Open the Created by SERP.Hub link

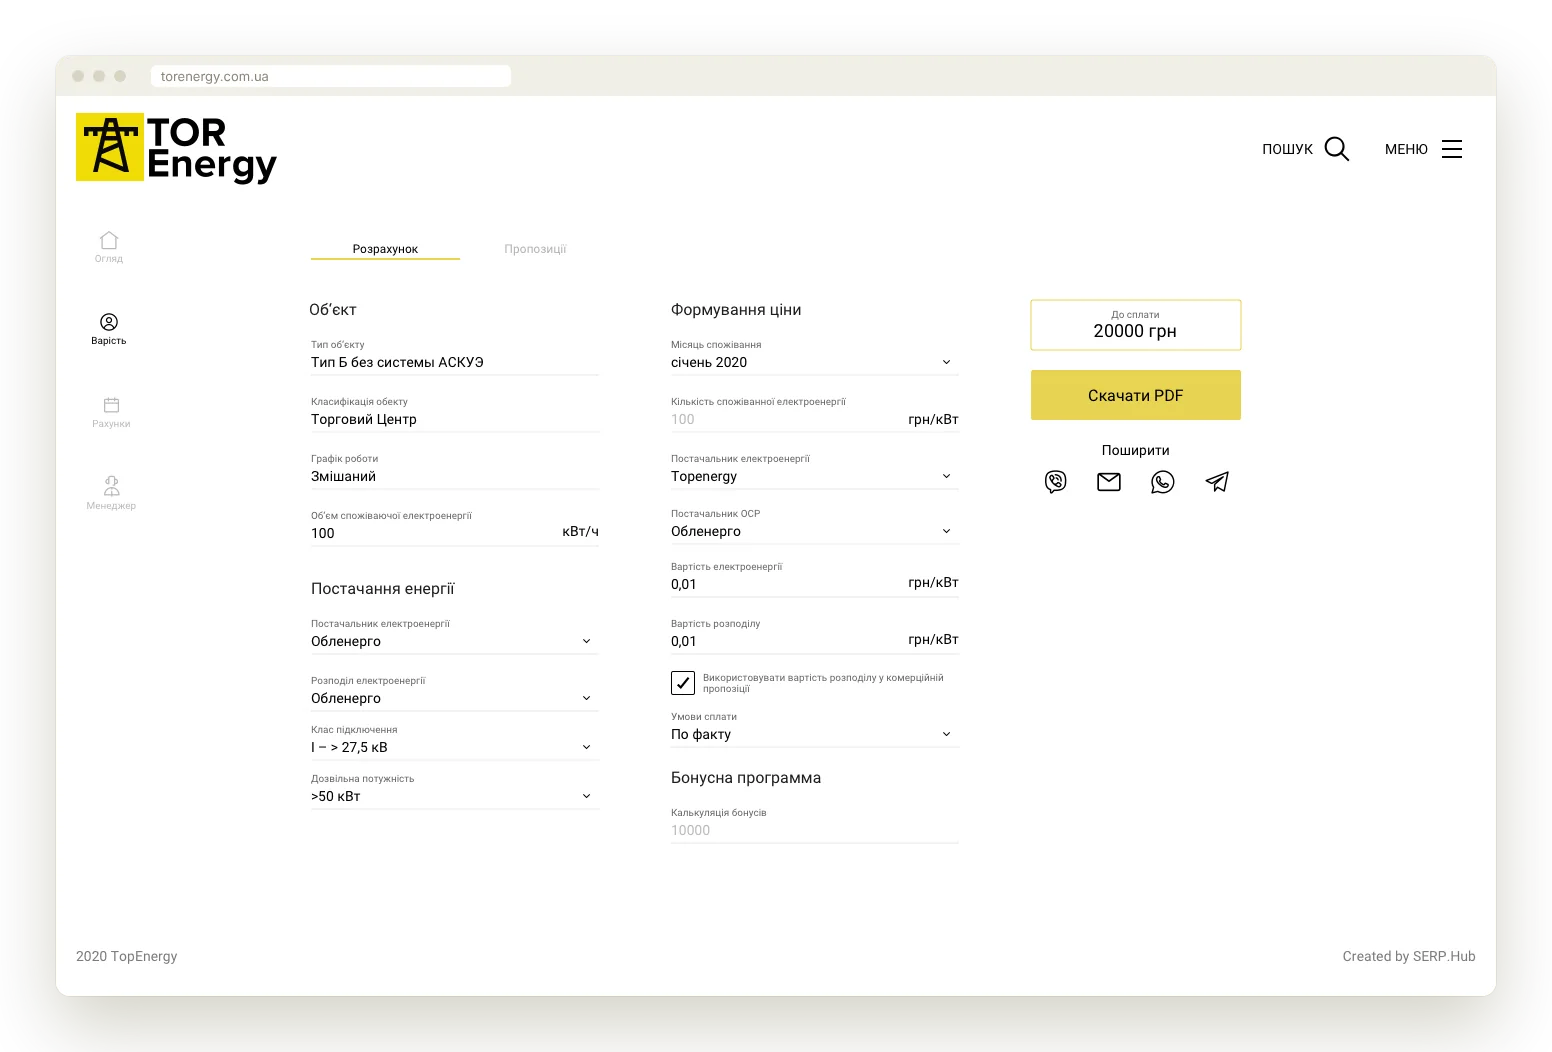pos(1409,956)
